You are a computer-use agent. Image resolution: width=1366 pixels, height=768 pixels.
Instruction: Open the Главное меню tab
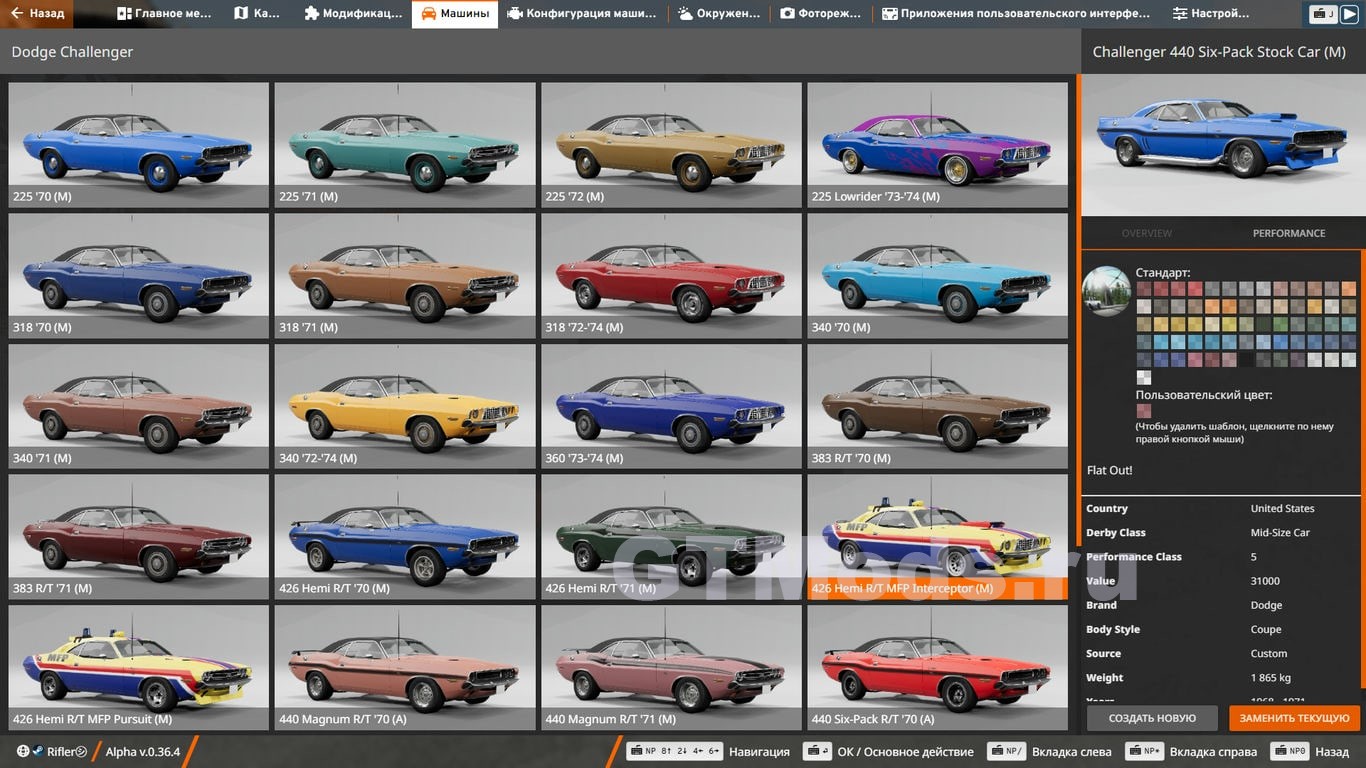pyautogui.click(x=164, y=14)
